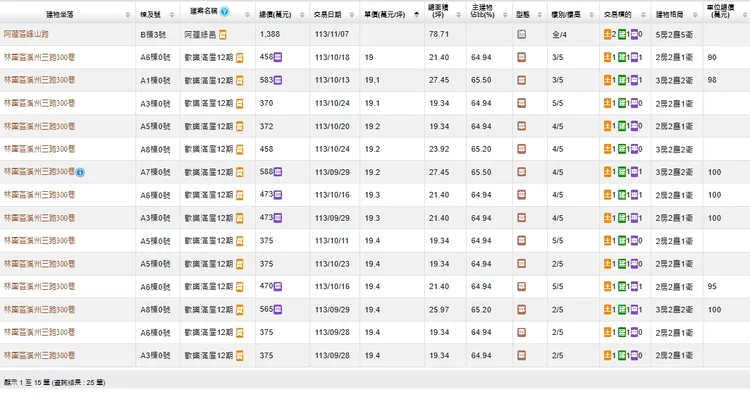
Task: Select the A1棟0號 cell
Action: click(x=155, y=80)
